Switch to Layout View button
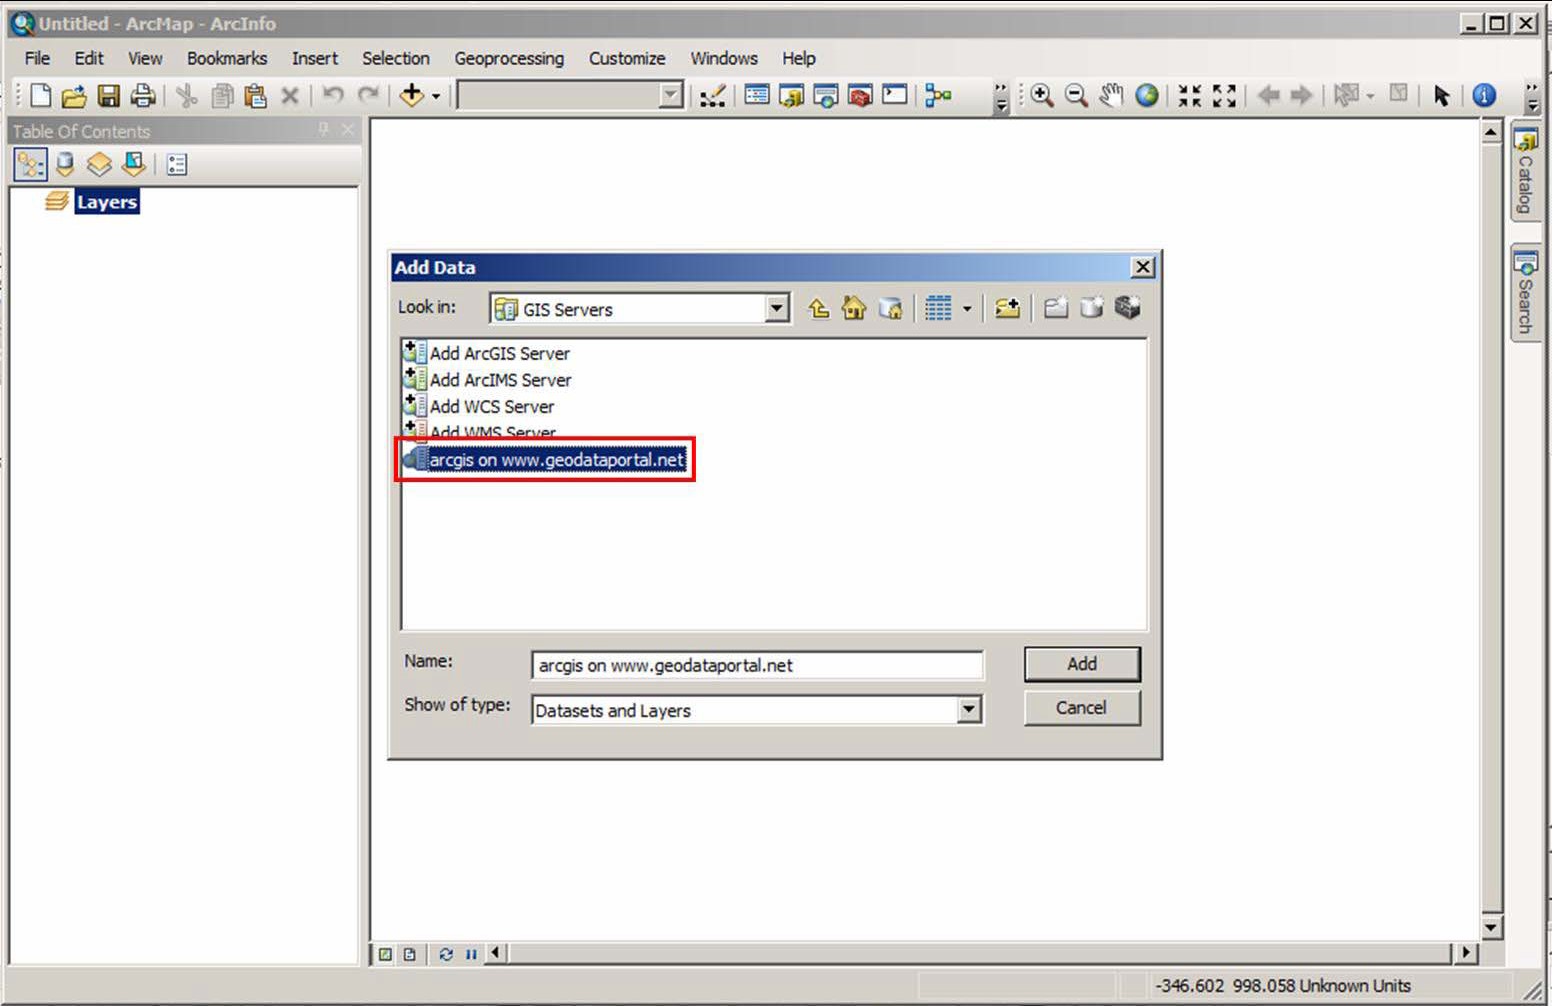The image size is (1552, 1006). point(410,954)
